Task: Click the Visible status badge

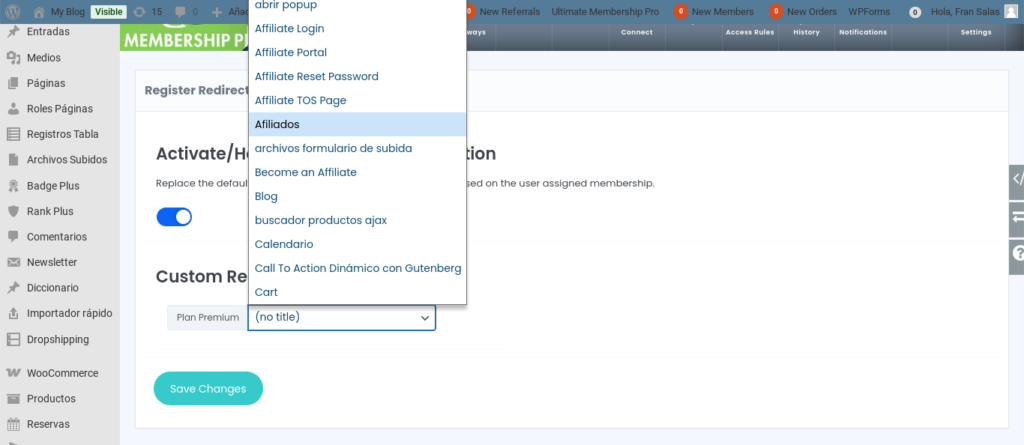Action: click(x=108, y=12)
